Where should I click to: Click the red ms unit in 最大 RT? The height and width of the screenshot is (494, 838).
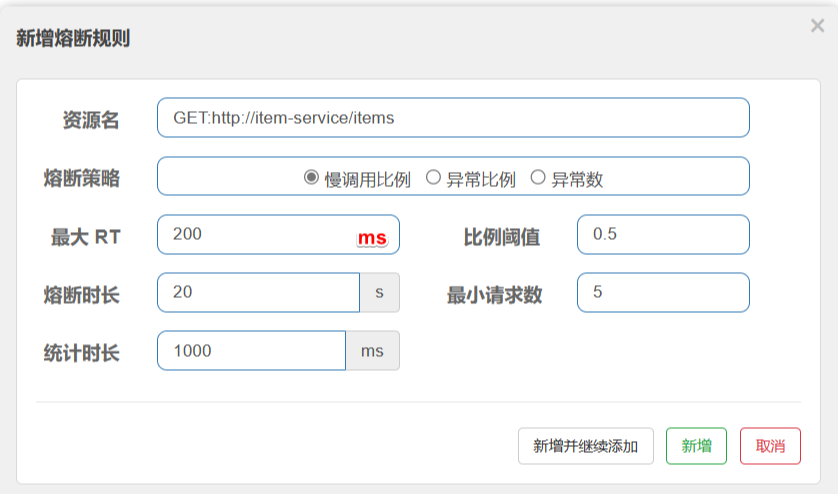(x=372, y=238)
